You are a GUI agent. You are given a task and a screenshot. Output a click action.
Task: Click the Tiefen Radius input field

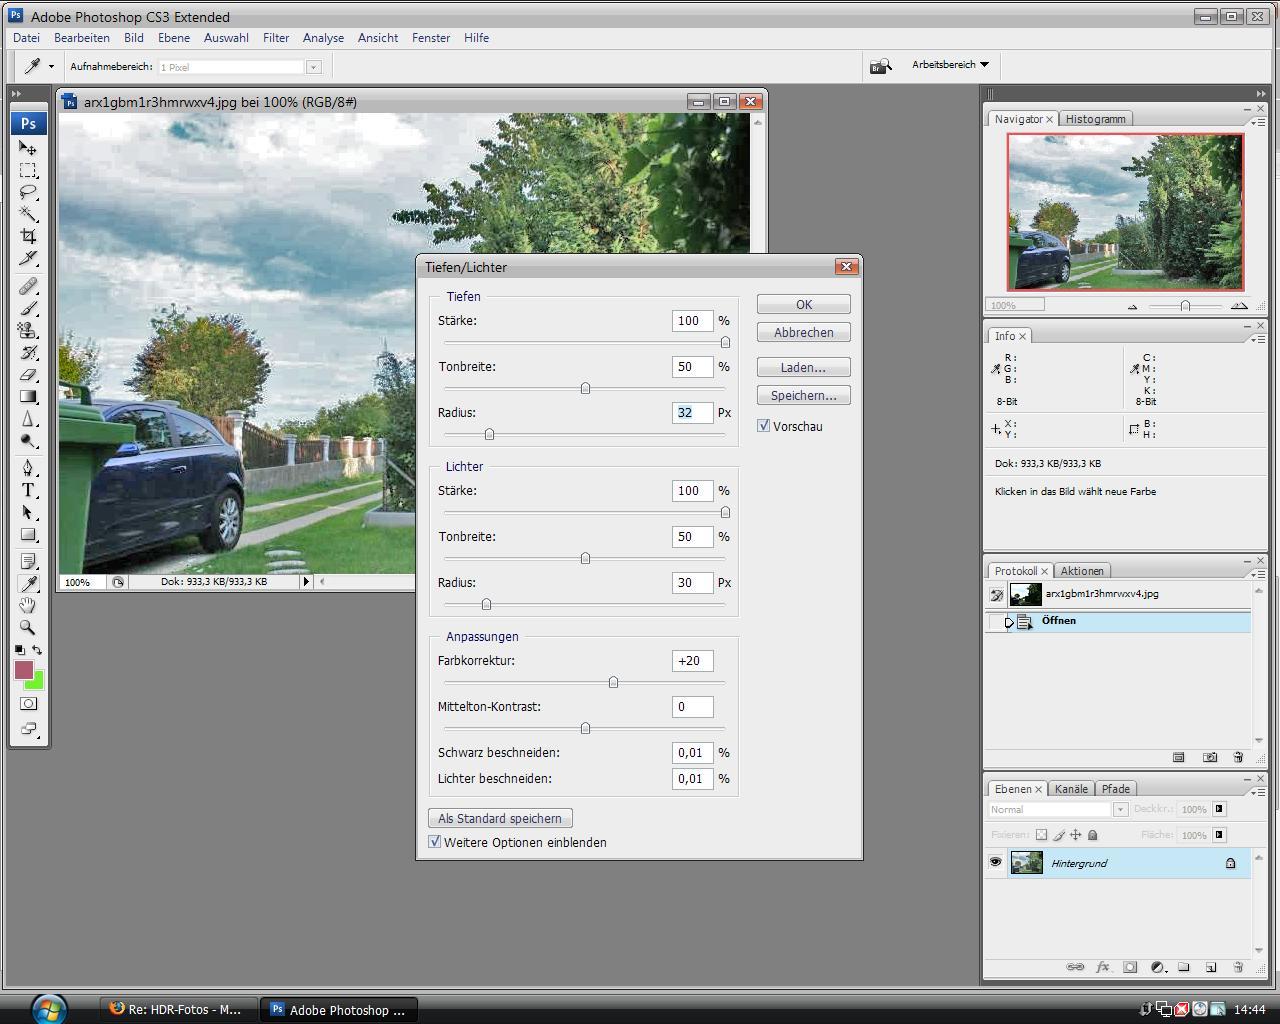tap(691, 413)
